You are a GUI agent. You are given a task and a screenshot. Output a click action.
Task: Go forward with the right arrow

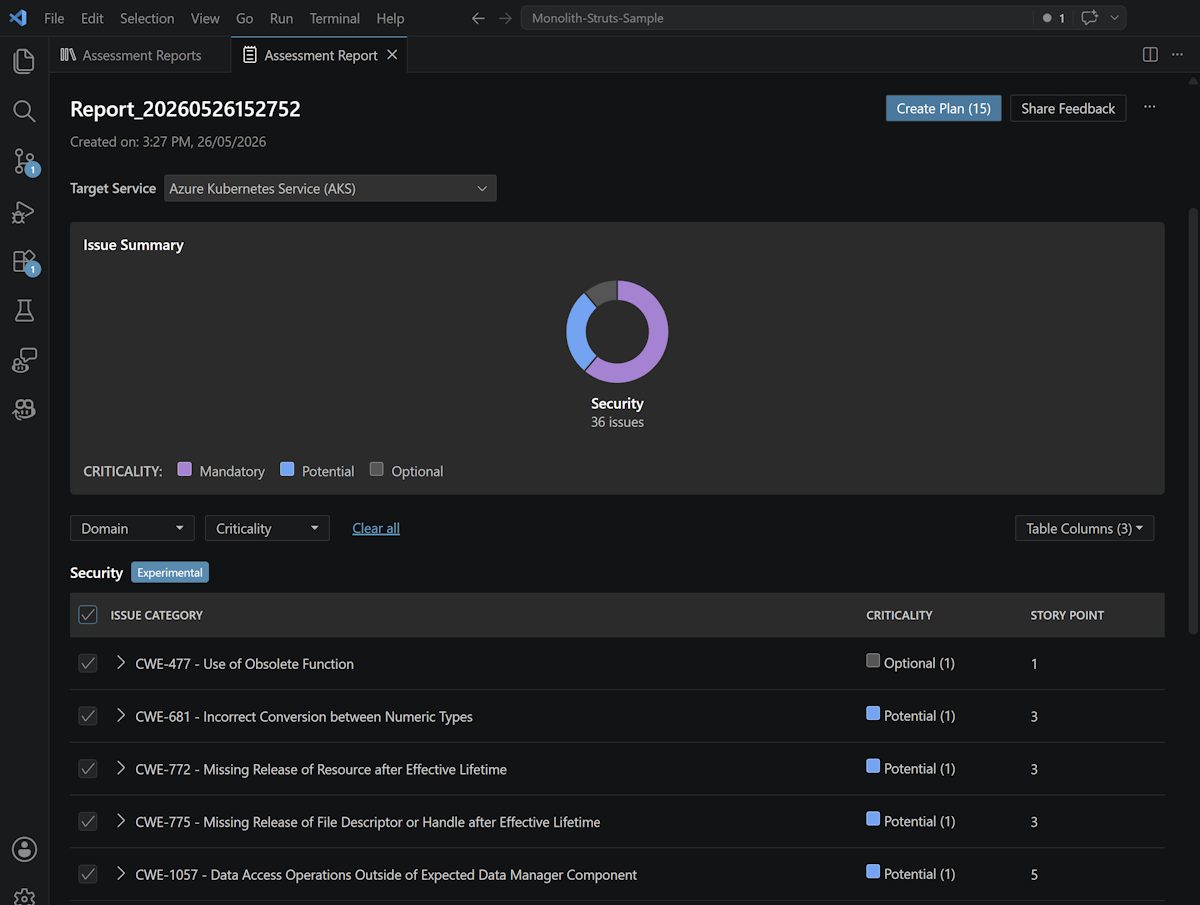point(505,18)
